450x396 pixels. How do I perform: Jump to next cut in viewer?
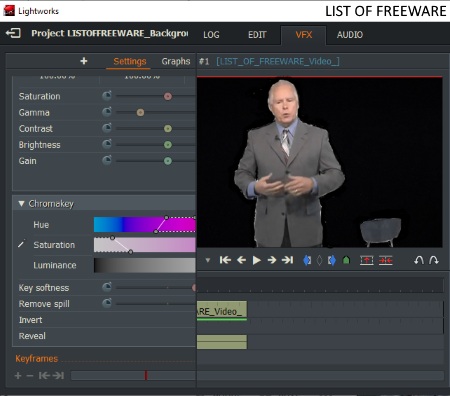point(287,260)
